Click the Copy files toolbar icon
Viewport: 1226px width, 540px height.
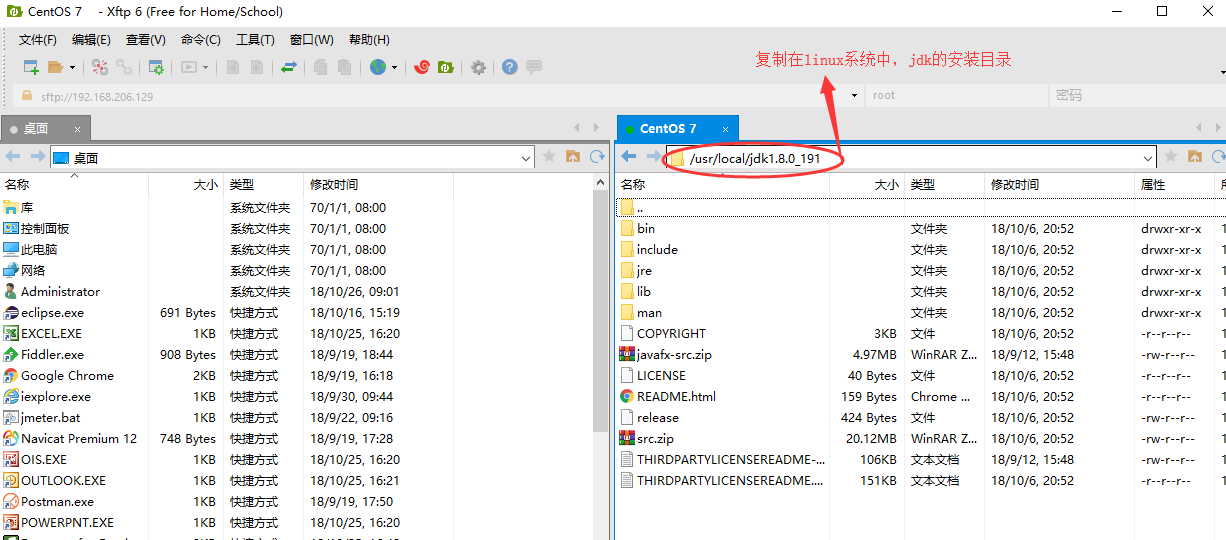pos(320,67)
